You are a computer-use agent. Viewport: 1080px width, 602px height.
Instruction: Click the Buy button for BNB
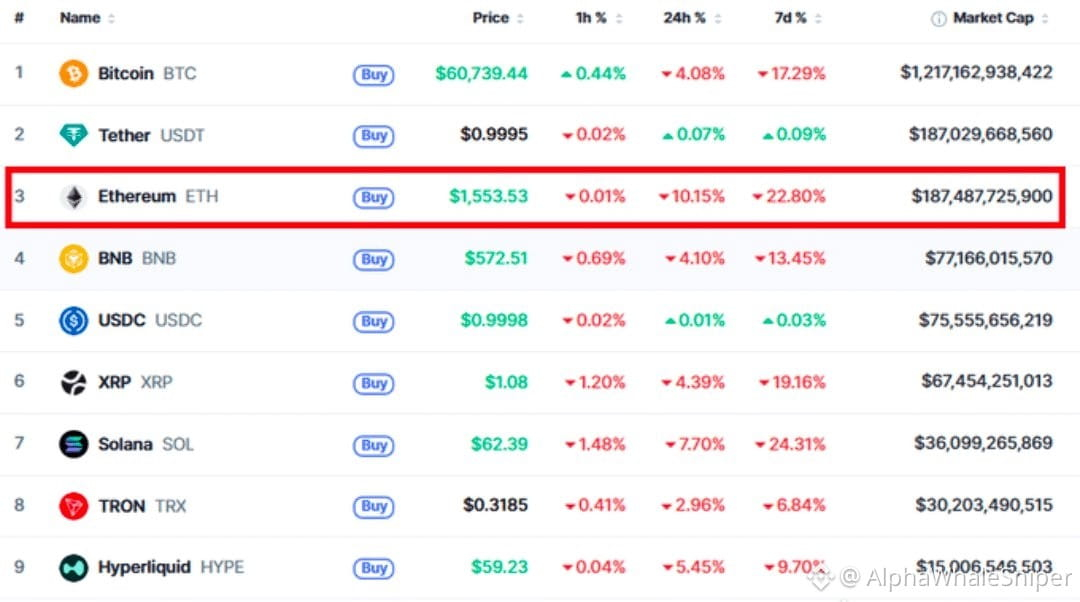(x=373, y=260)
